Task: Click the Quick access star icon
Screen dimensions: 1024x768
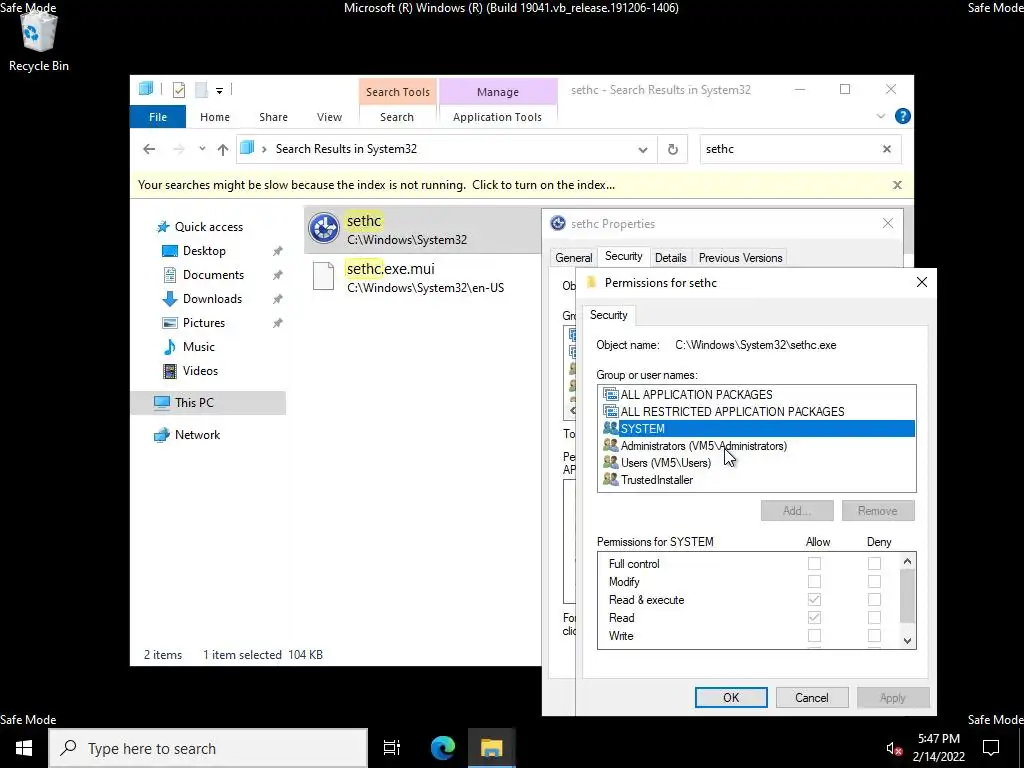Action: pyautogui.click(x=163, y=227)
